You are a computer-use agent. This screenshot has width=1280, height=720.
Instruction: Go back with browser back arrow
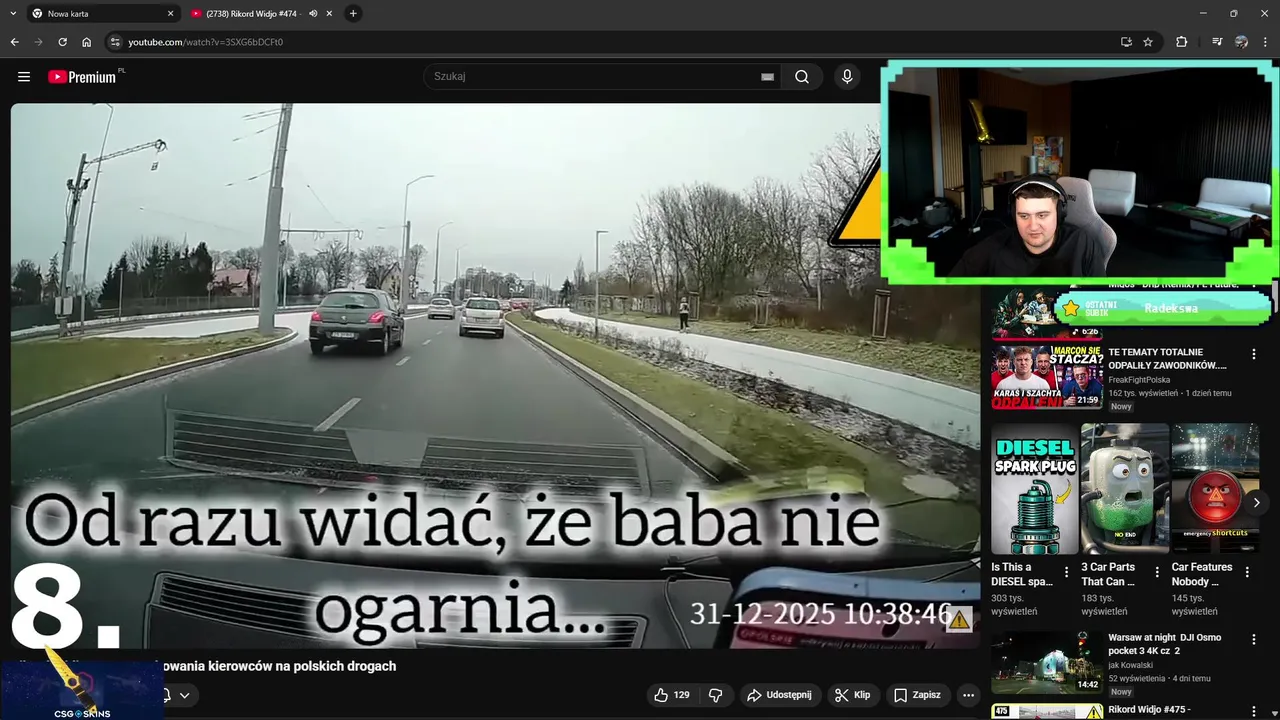click(x=14, y=42)
